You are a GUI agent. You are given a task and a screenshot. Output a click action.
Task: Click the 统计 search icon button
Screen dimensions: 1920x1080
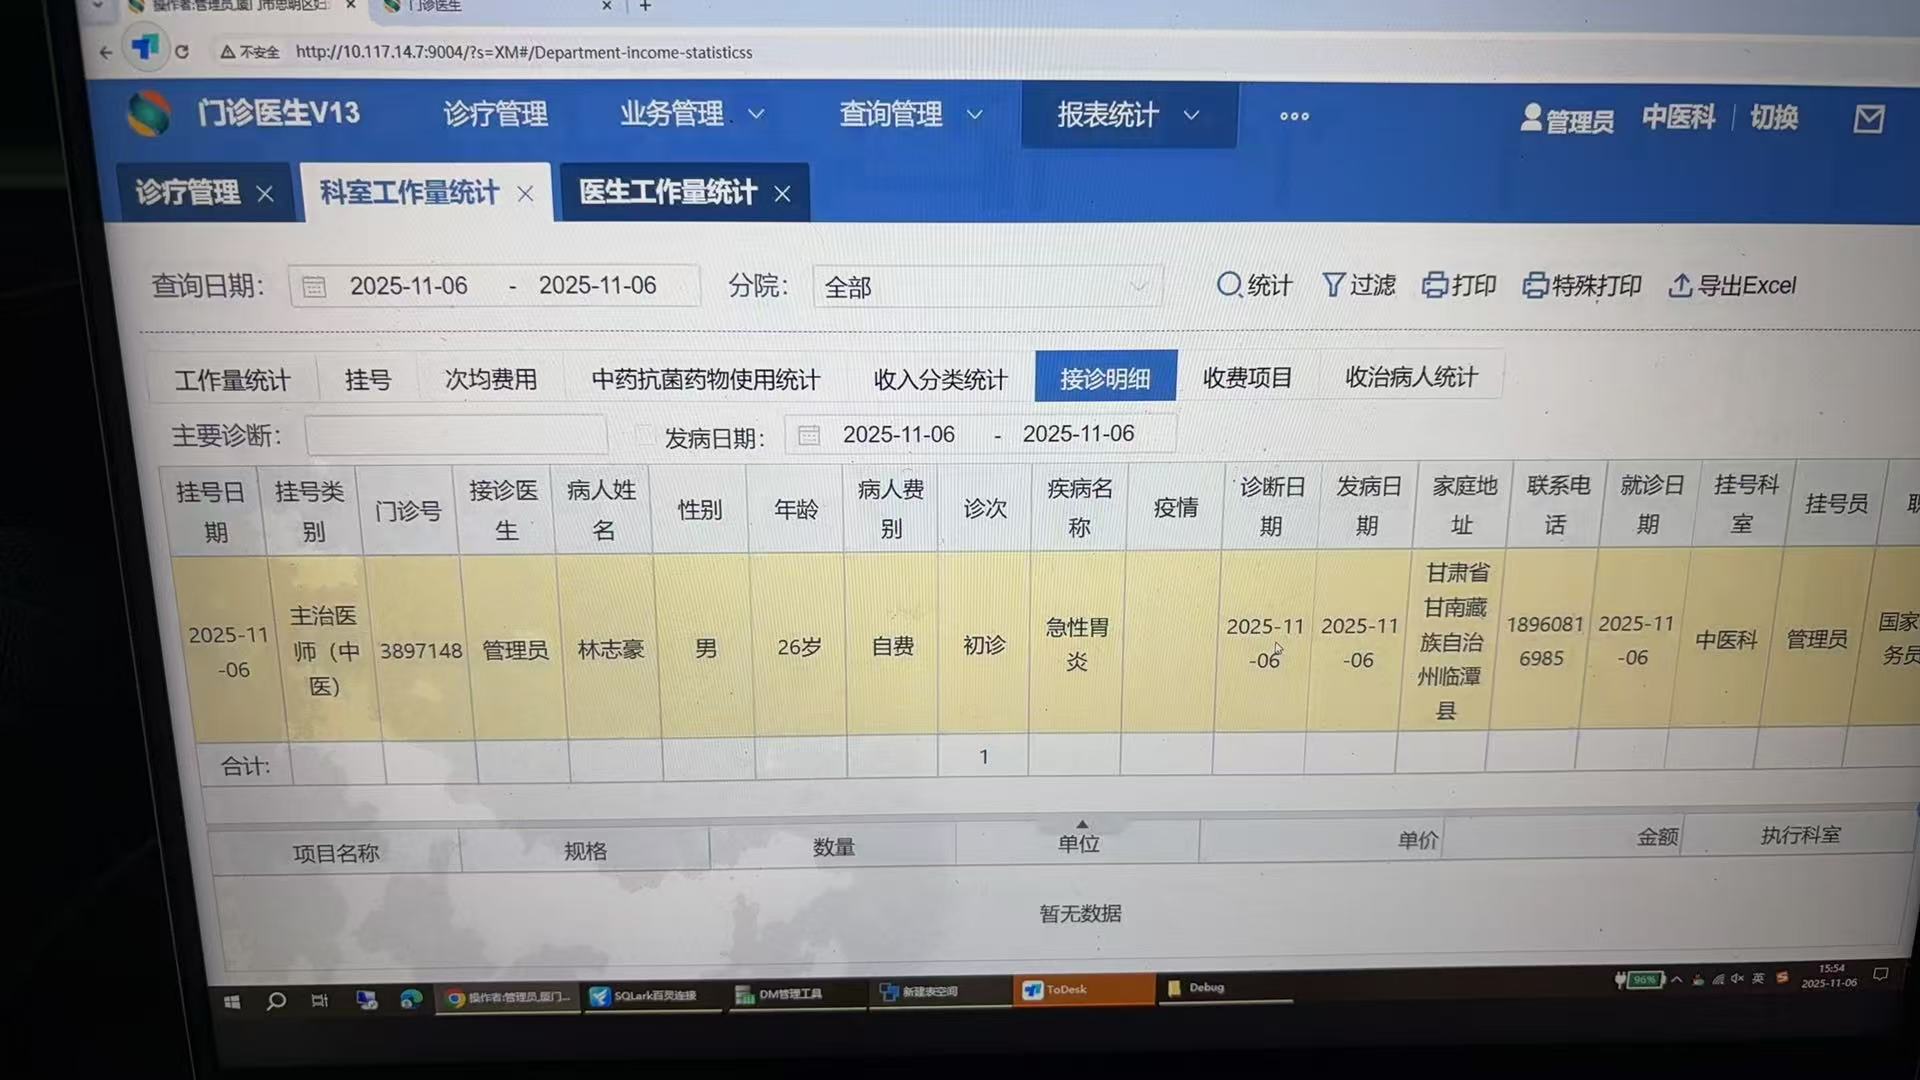pyautogui.click(x=1229, y=285)
